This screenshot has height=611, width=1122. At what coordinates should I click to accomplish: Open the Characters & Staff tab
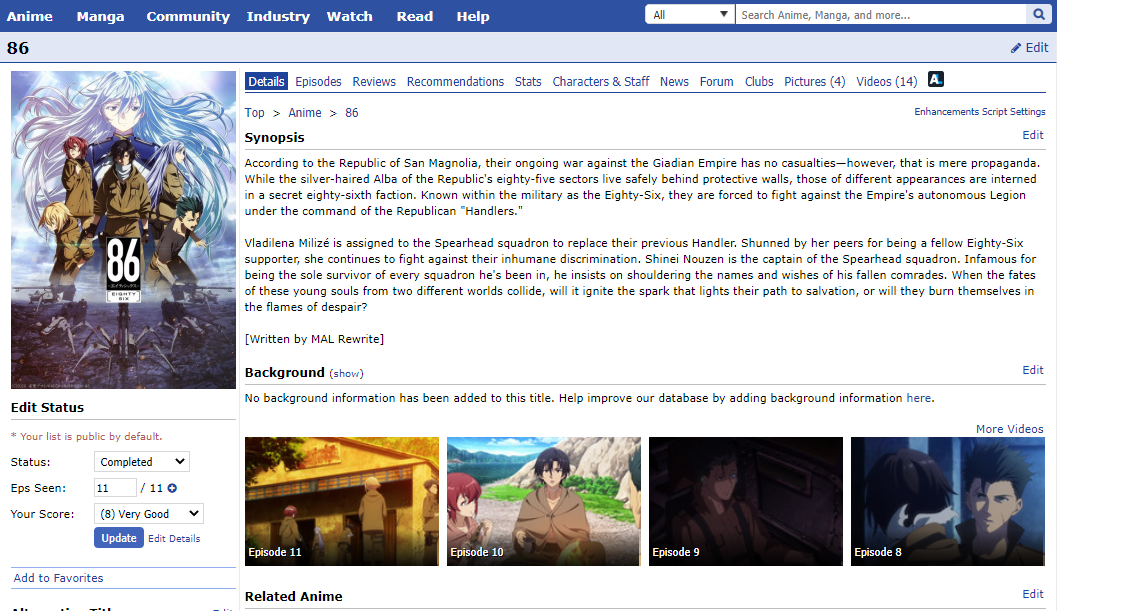click(x=600, y=82)
